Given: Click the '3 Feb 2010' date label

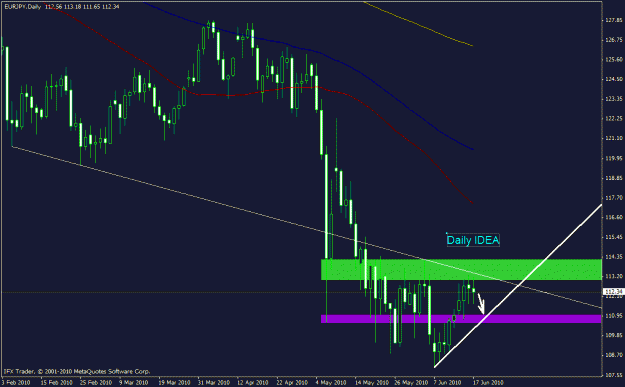Looking at the screenshot, I should (15, 382).
